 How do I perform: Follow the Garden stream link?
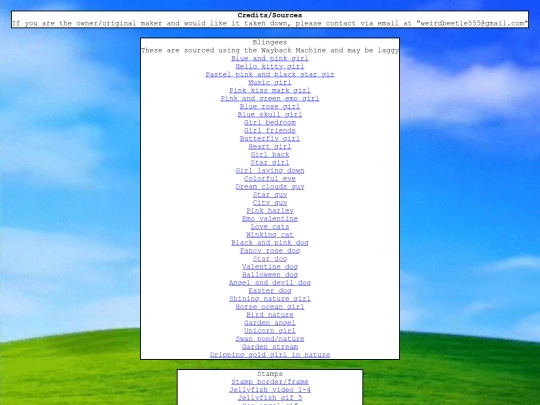pyautogui.click(x=270, y=346)
